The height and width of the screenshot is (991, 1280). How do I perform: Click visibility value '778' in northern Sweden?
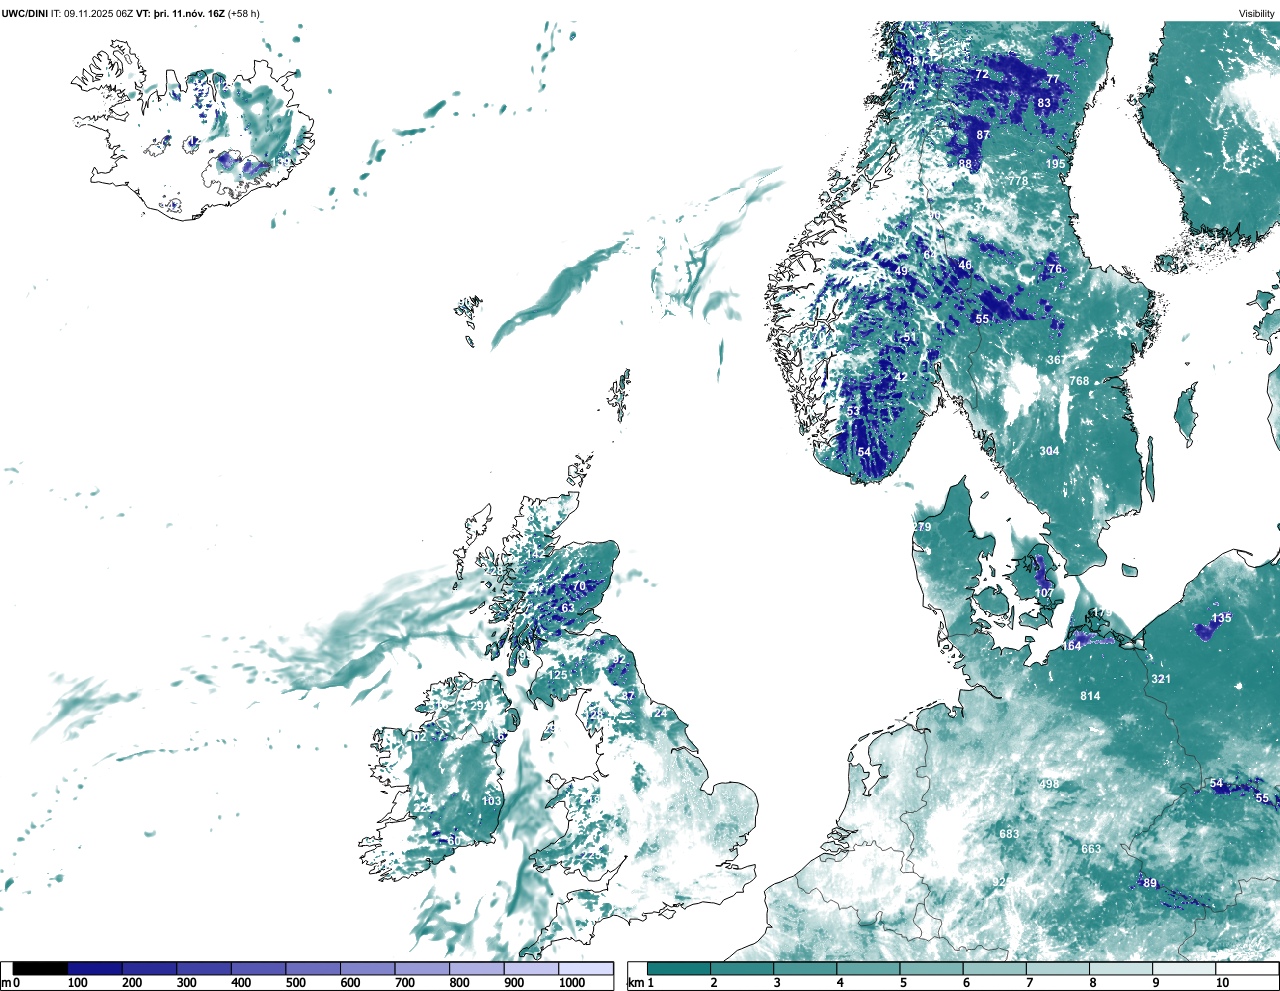tap(1018, 181)
